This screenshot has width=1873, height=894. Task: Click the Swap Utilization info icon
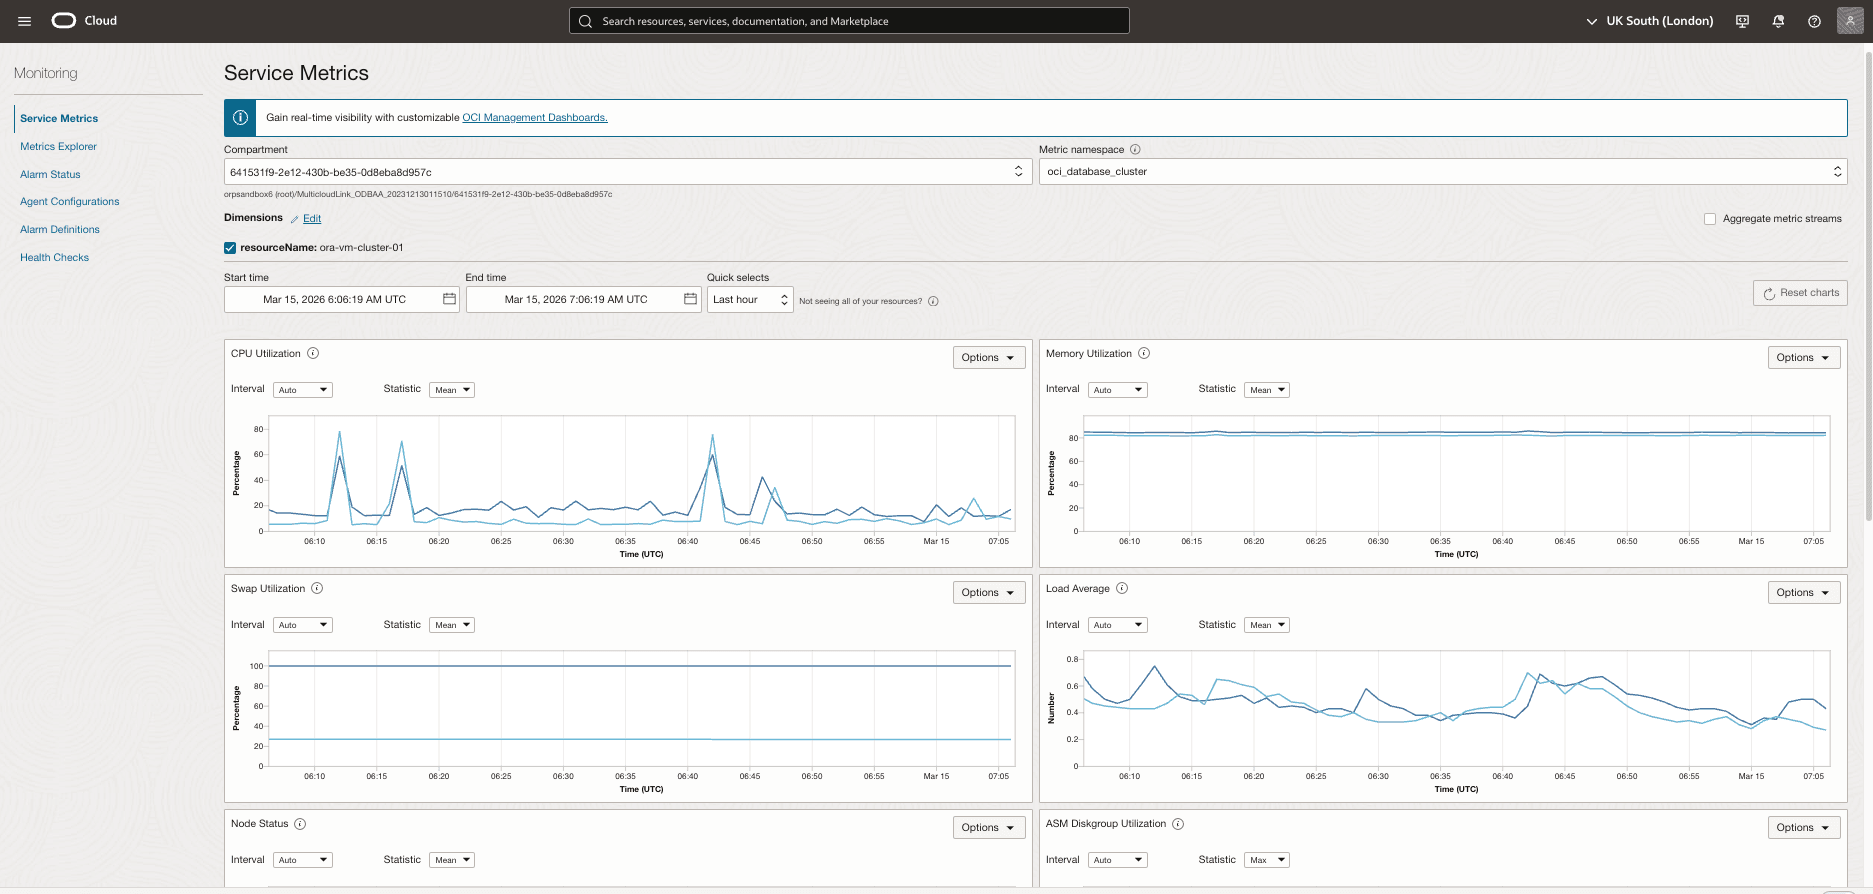coord(317,588)
